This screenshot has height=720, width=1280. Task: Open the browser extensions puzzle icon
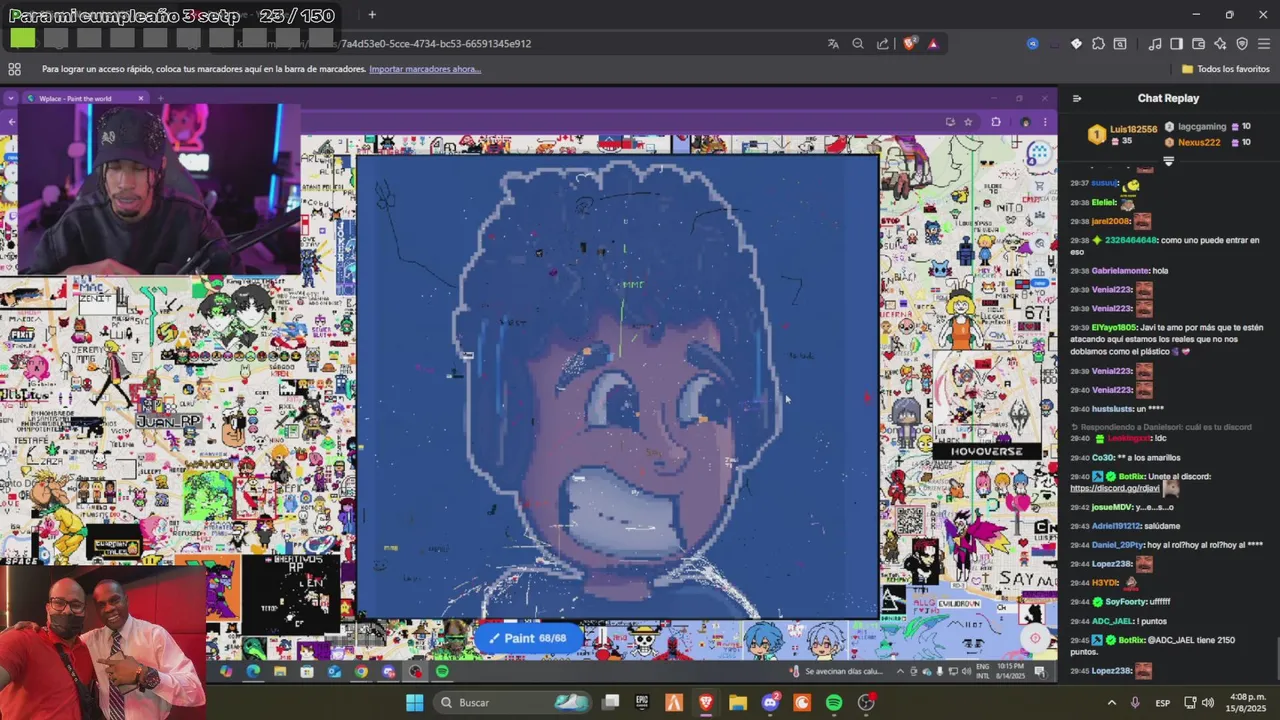[1098, 44]
